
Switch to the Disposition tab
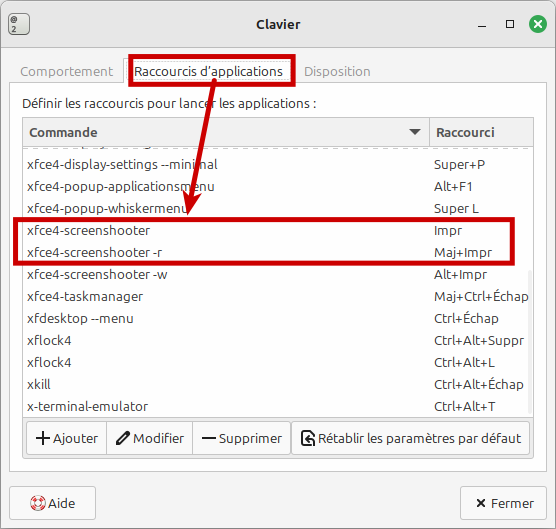point(337,71)
